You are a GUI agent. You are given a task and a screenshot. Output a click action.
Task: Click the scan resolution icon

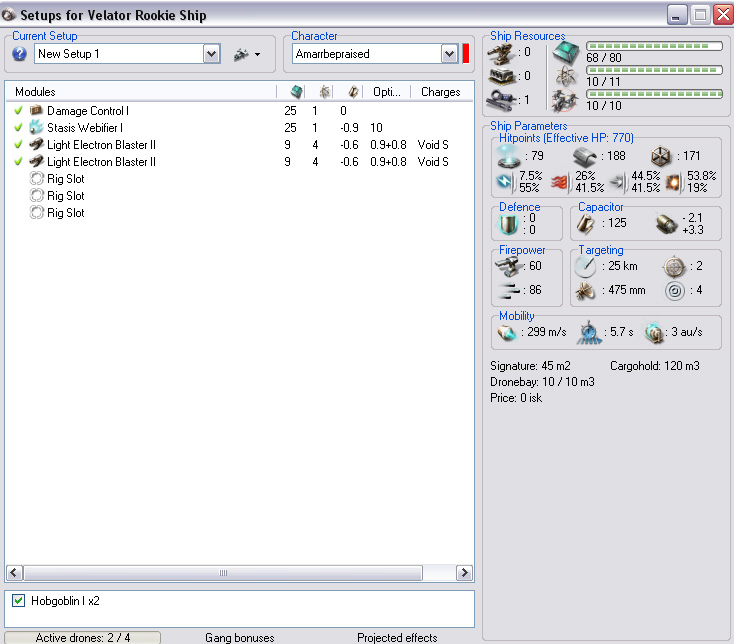pyautogui.click(x=585, y=291)
